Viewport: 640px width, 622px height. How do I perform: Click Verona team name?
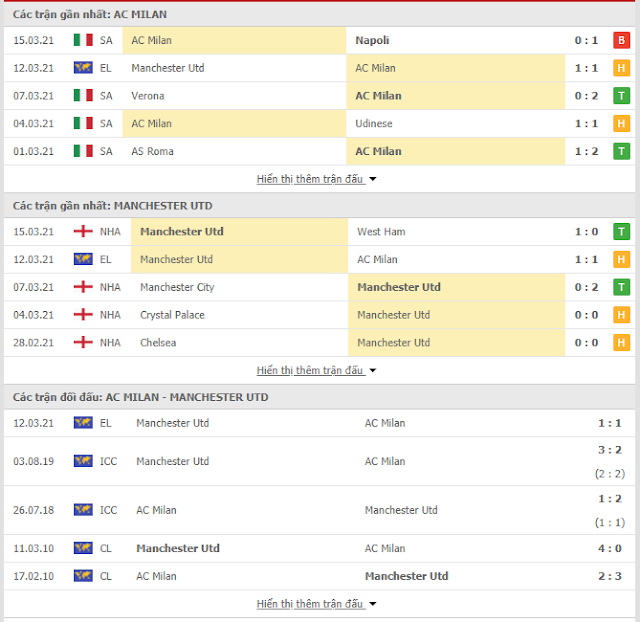[x=148, y=96]
